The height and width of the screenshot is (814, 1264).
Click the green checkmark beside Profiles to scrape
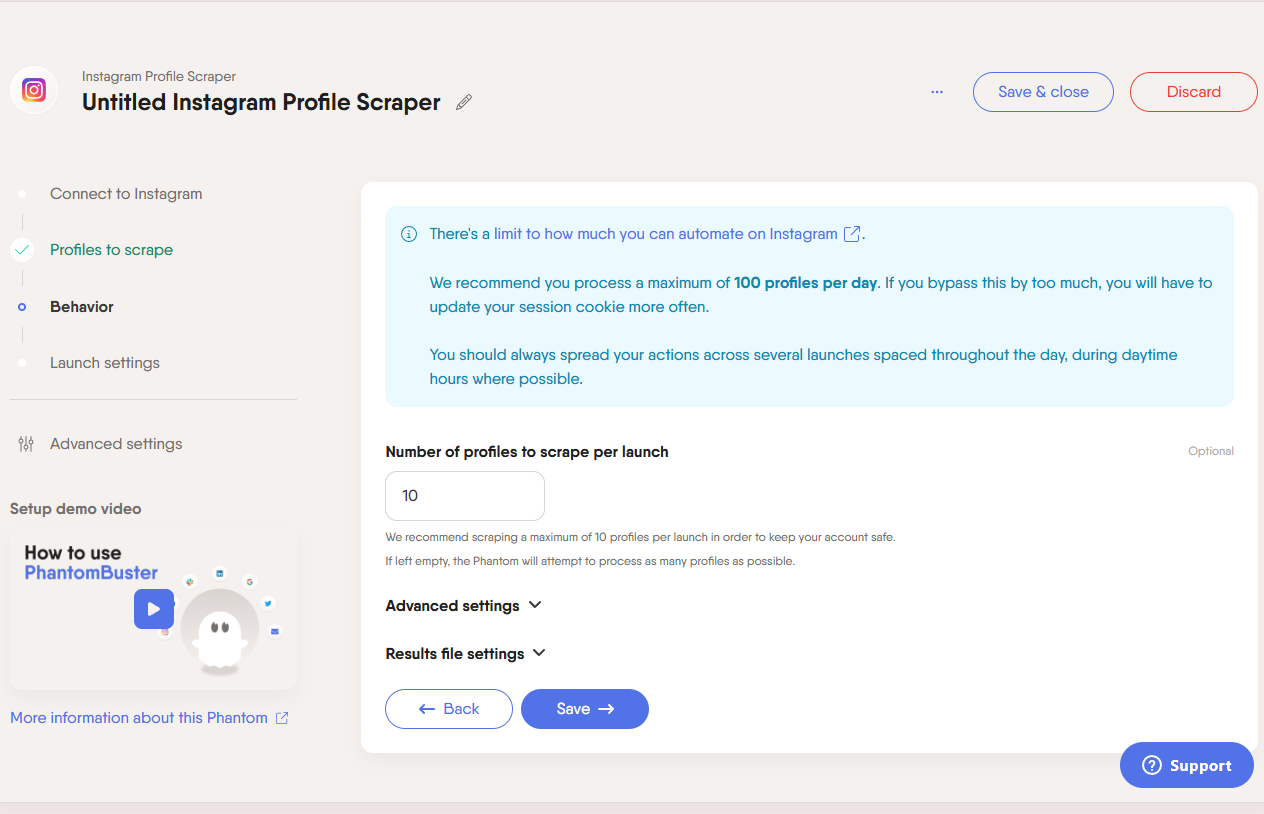22,250
